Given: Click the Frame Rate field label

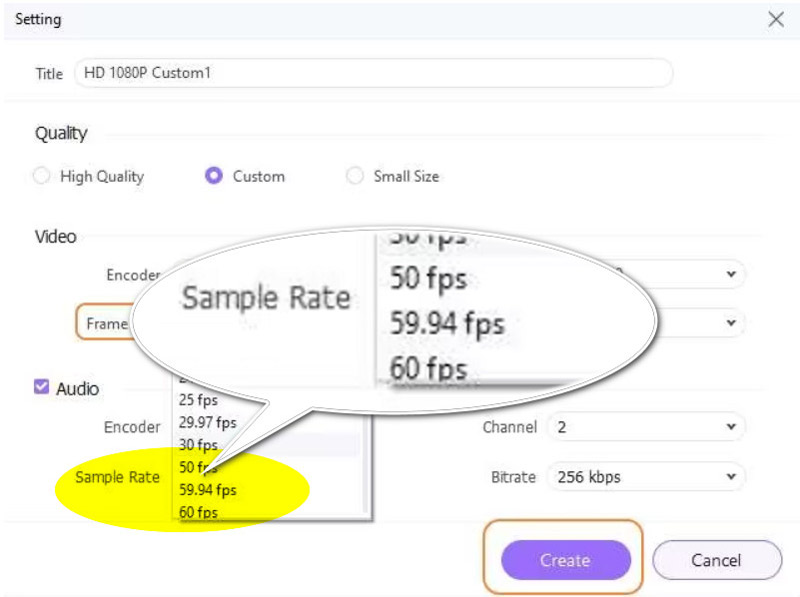Looking at the screenshot, I should 107,324.
